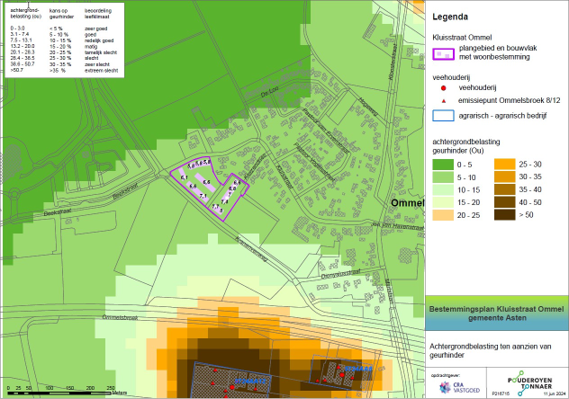Viewport: 569px width, 399px height.
Task: Select the 20 - 25 legend swatch
Action: pyautogui.click(x=443, y=215)
